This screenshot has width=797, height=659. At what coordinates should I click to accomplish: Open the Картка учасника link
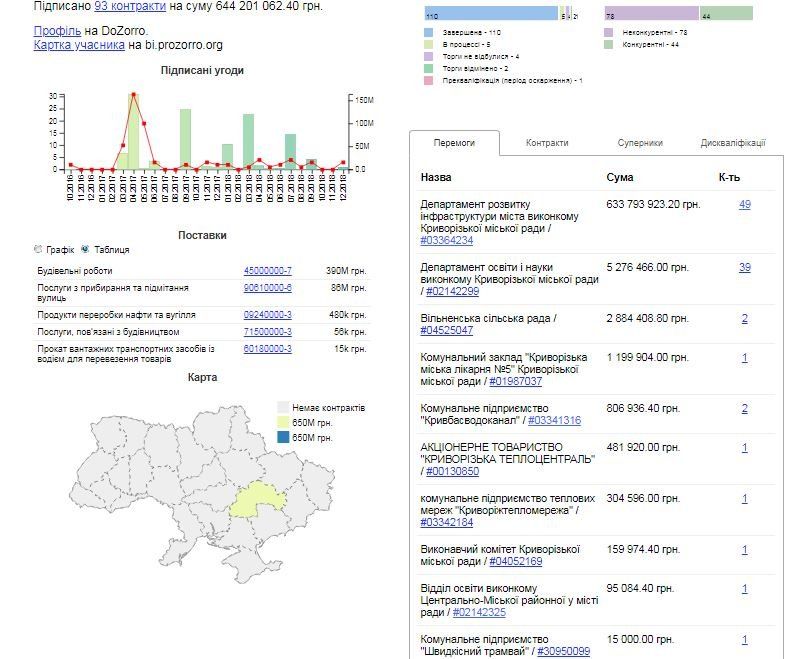click(x=79, y=45)
